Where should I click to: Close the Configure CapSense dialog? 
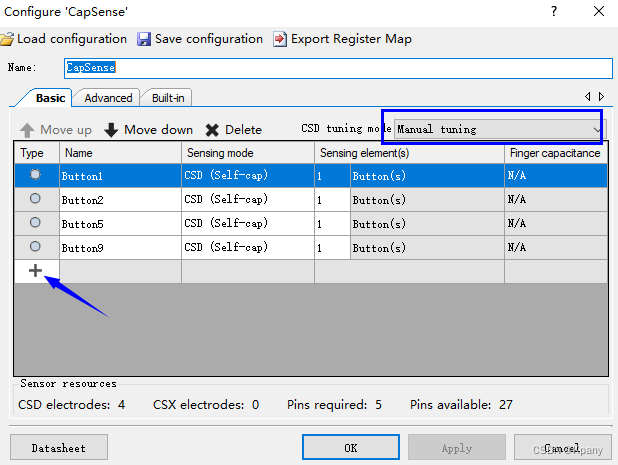[x=599, y=11]
